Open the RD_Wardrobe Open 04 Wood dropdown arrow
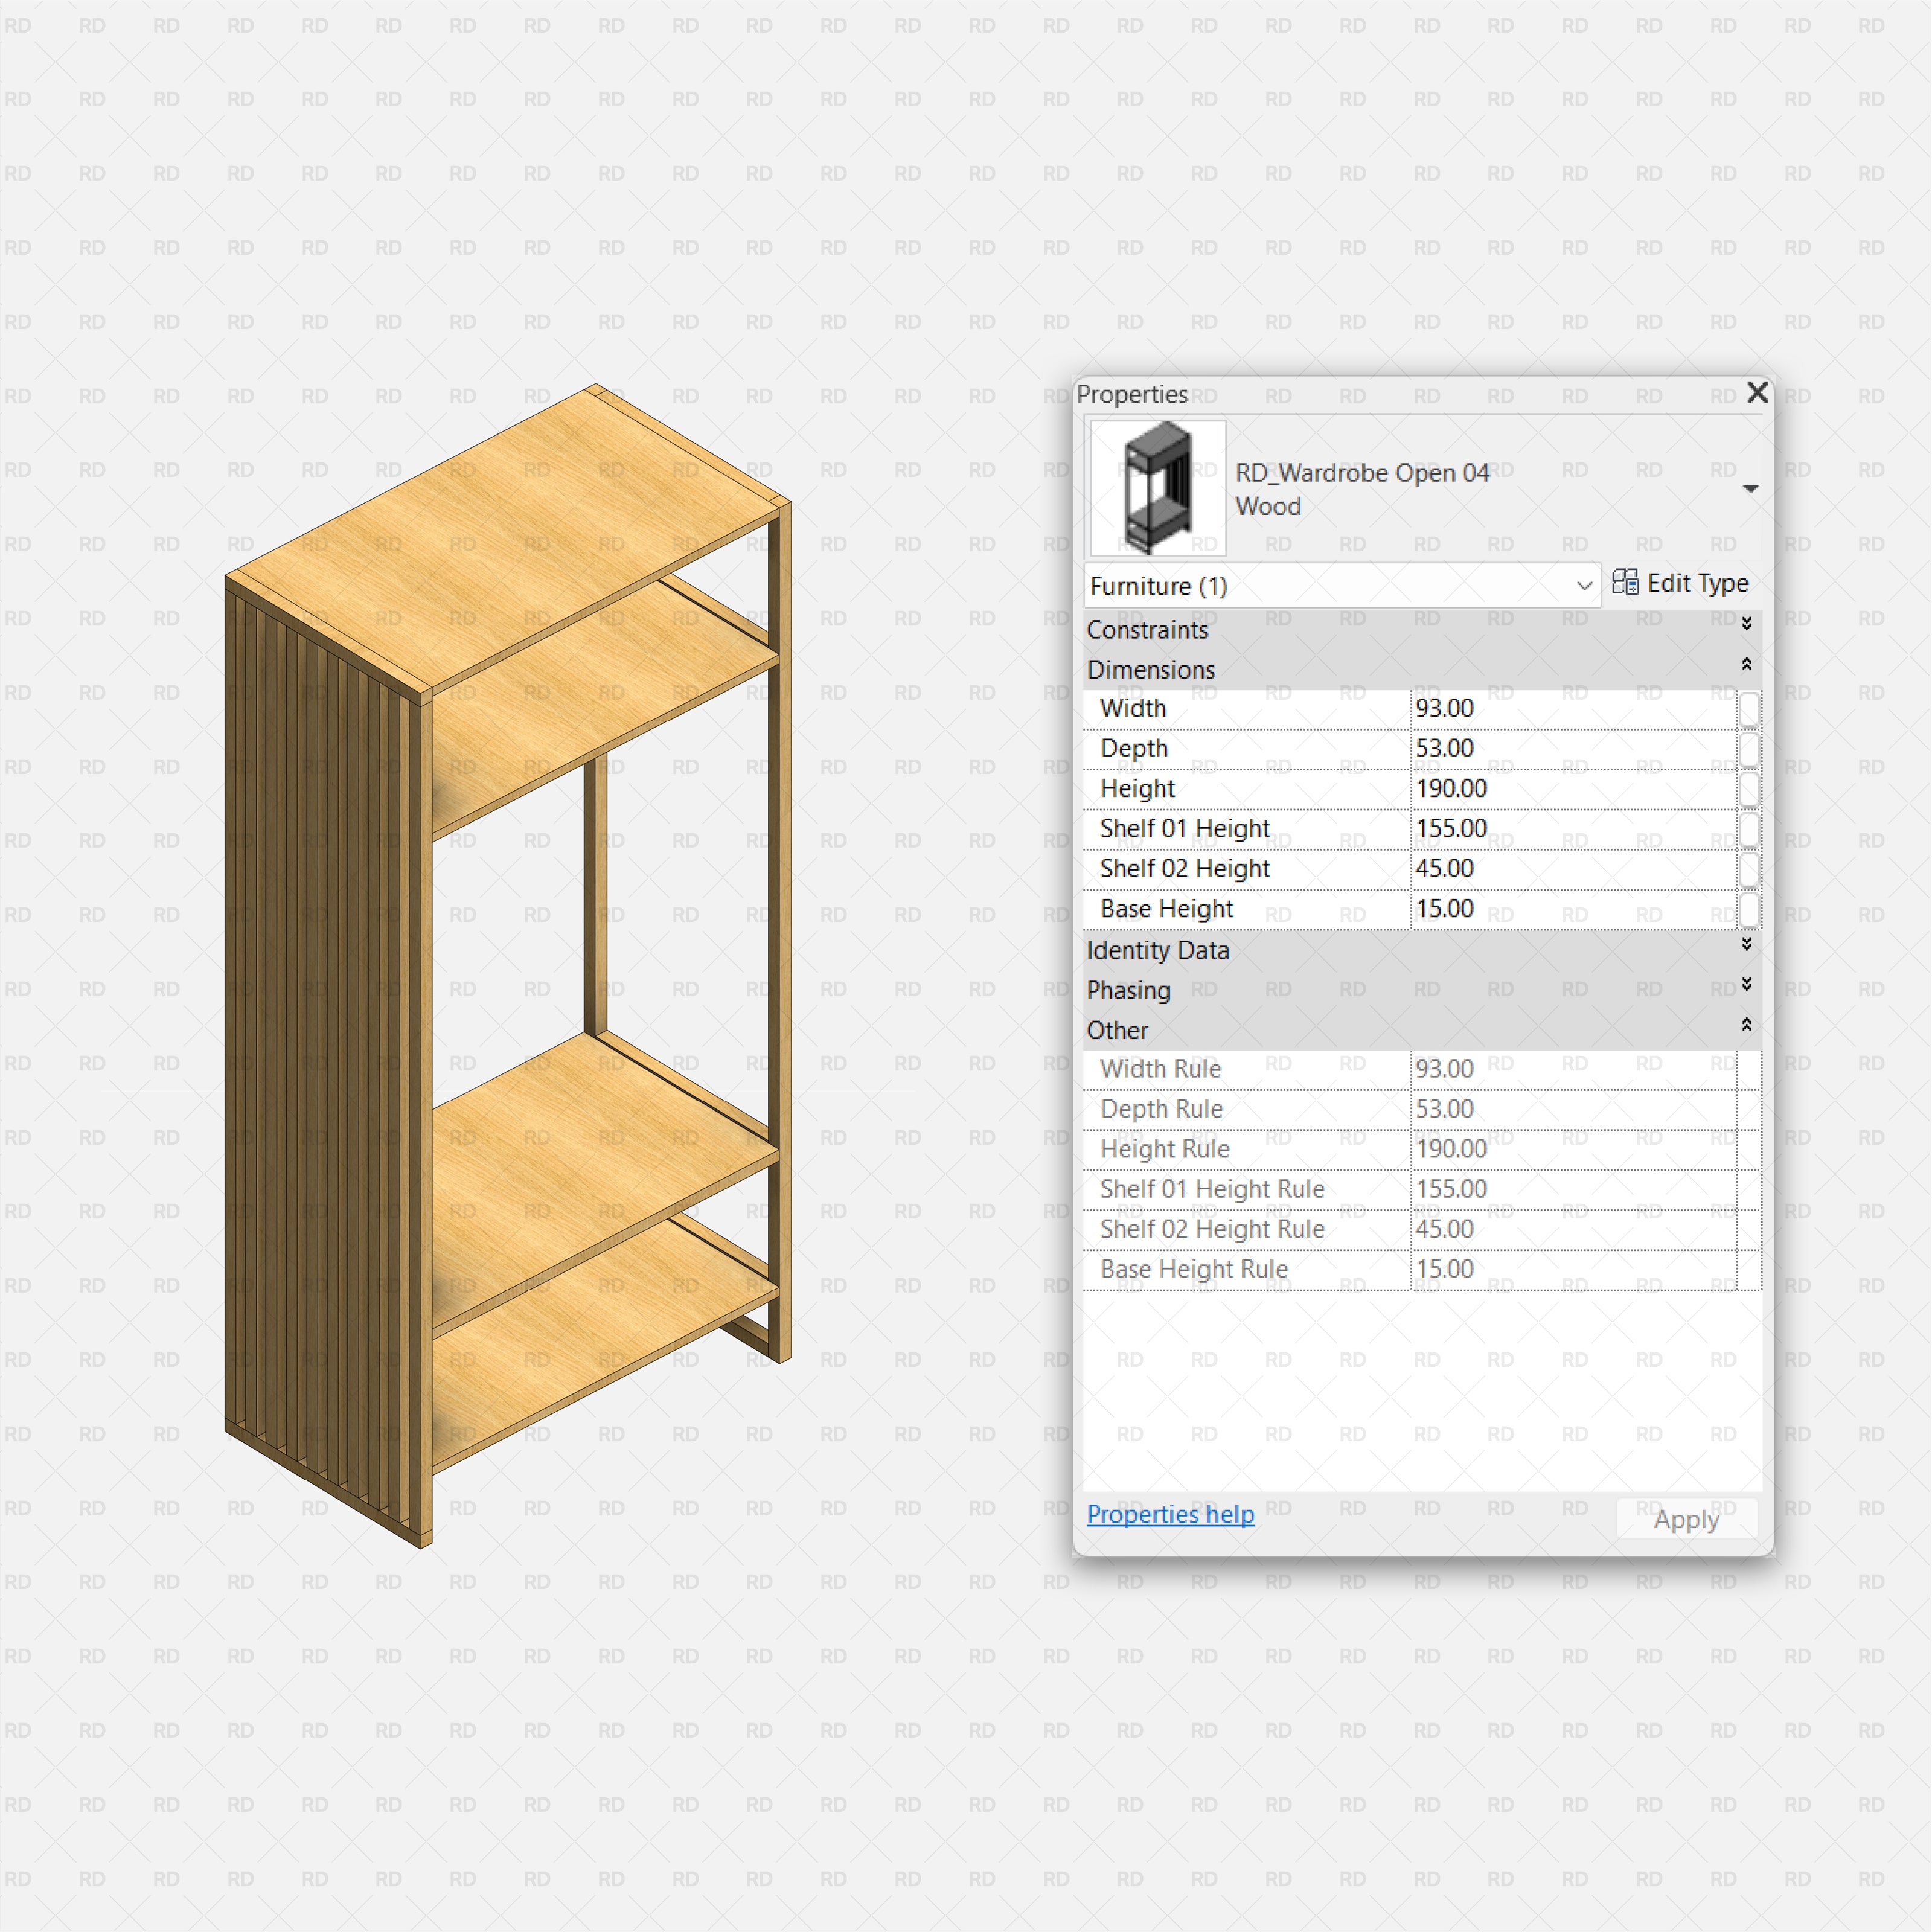The width and height of the screenshot is (1932, 1932). coord(1752,489)
